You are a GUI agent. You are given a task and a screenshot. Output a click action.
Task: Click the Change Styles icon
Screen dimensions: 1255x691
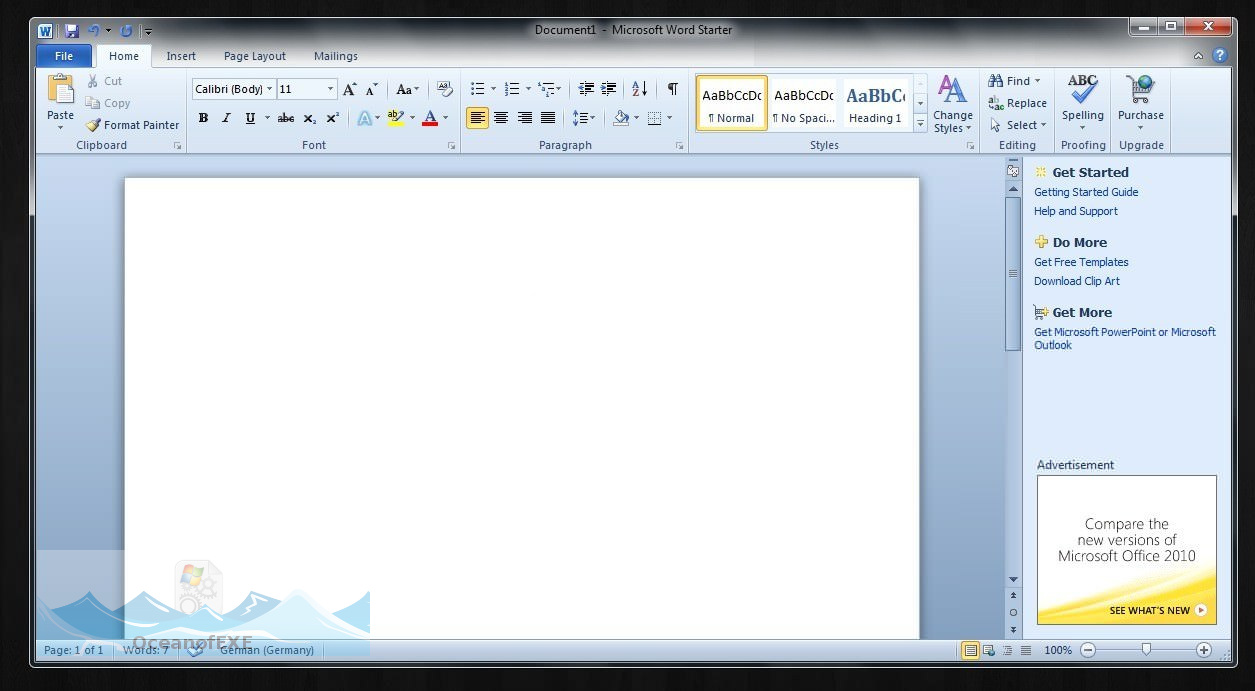952,100
